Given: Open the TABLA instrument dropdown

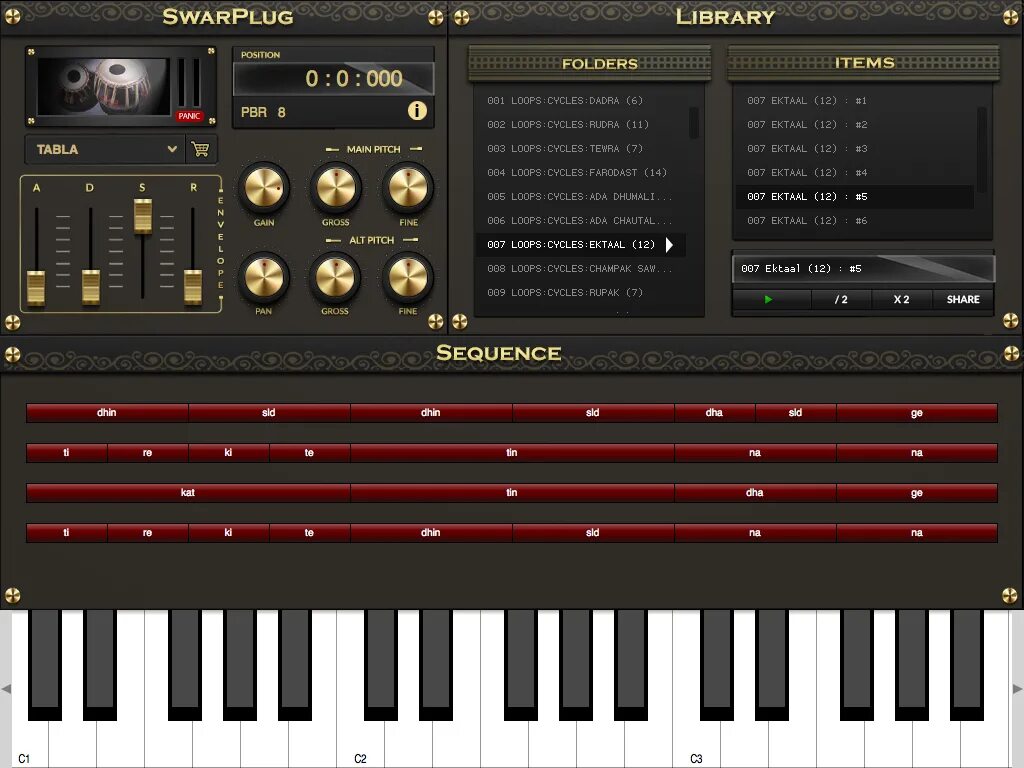Looking at the screenshot, I should pyautogui.click(x=104, y=150).
